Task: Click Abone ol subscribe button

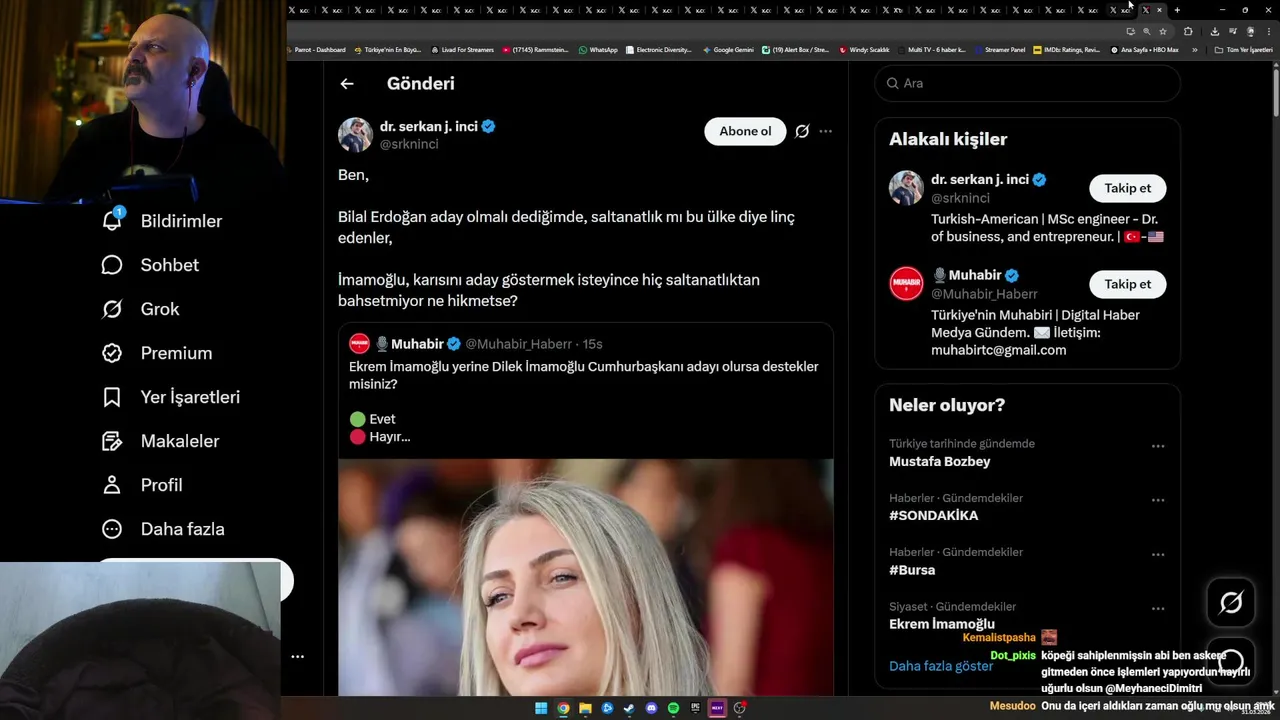Action: point(745,131)
